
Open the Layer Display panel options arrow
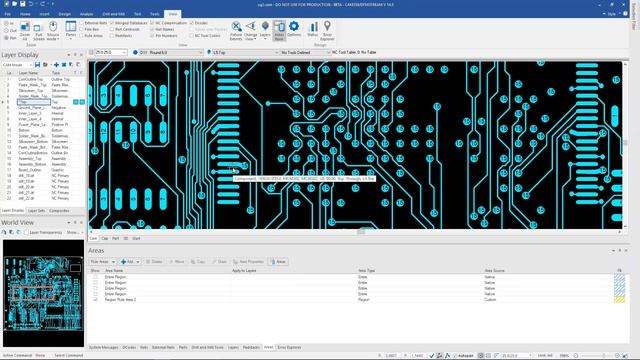69,55
